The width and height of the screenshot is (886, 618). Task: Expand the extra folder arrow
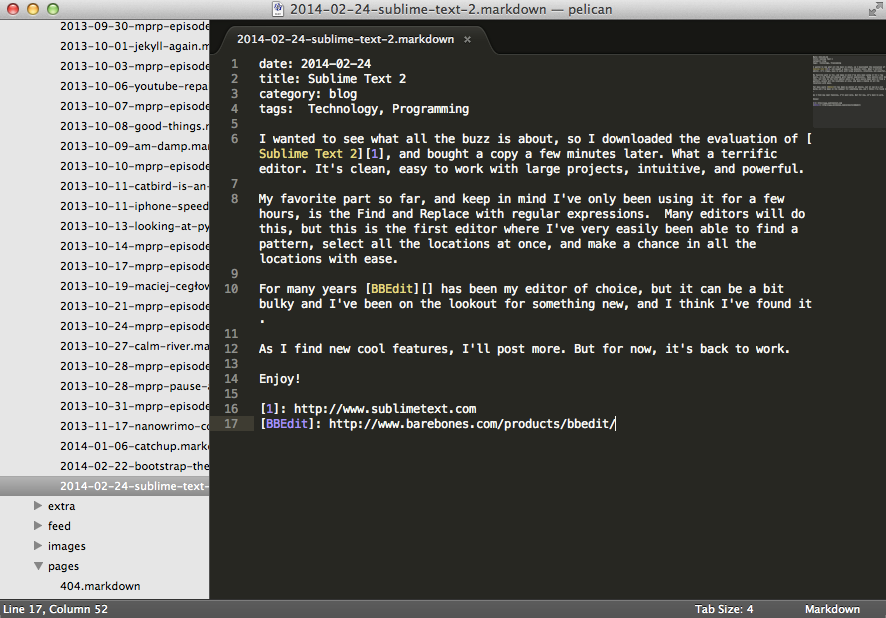(38, 506)
